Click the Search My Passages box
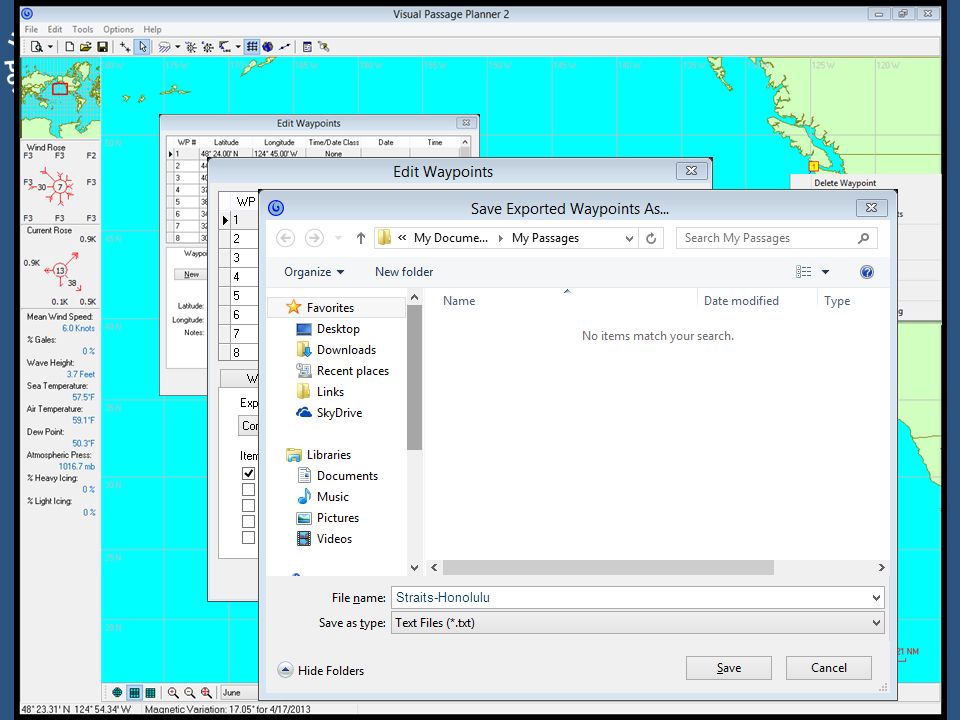Image resolution: width=960 pixels, height=720 pixels. [x=776, y=238]
